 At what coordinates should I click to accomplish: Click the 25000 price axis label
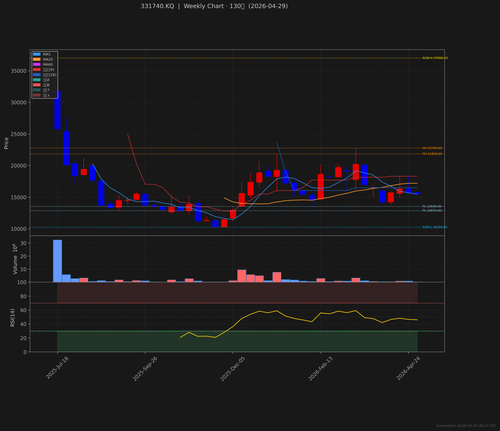pyautogui.click(x=18, y=134)
